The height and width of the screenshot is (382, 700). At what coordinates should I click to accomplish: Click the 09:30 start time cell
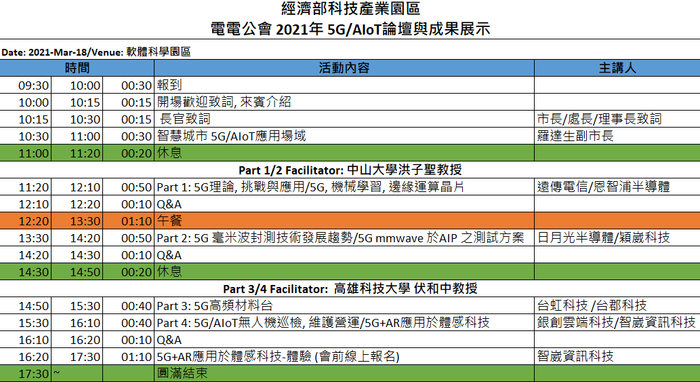[x=25, y=85]
